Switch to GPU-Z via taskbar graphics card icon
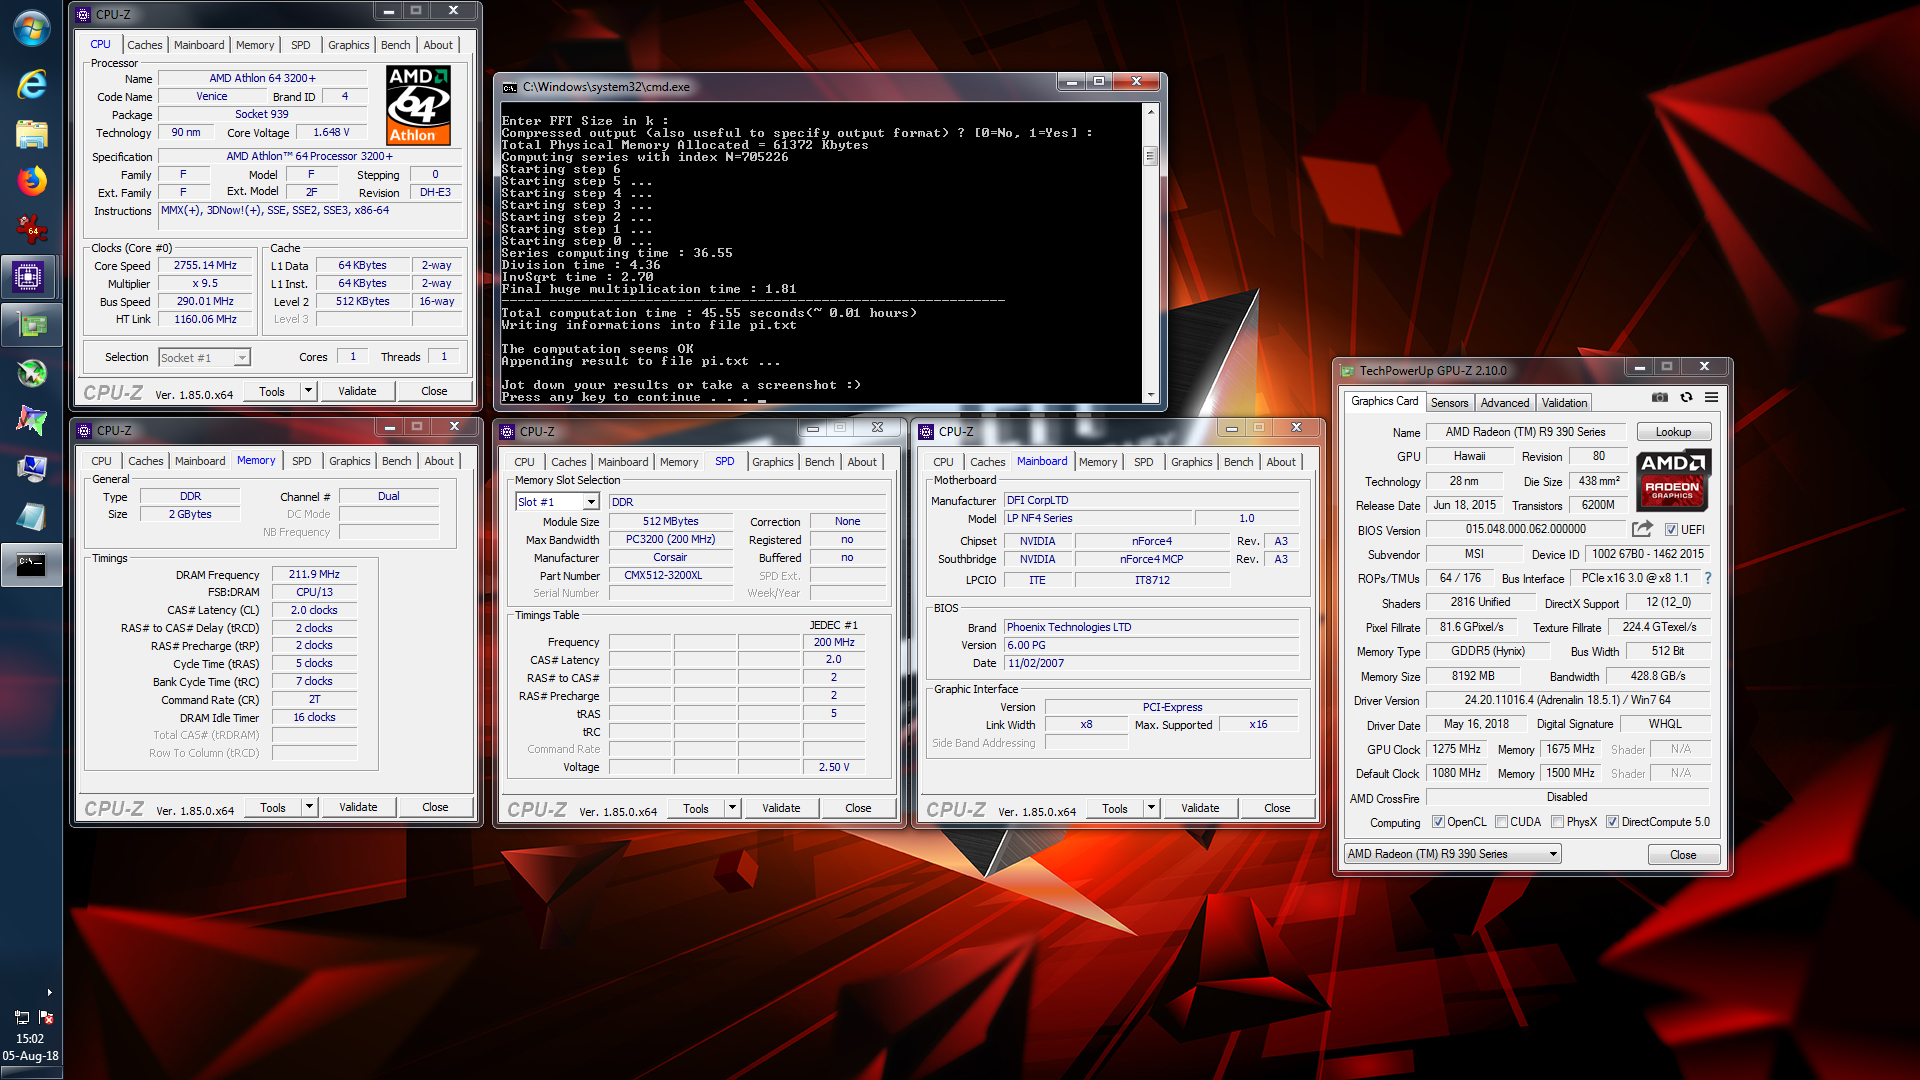This screenshot has height=1080, width=1920. coord(31,325)
